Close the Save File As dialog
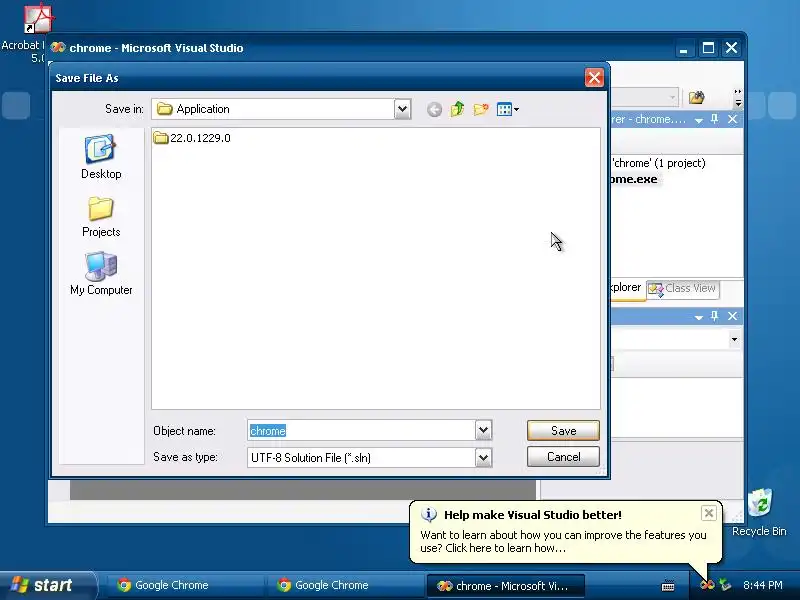Viewport: 800px width, 600px height. (594, 78)
